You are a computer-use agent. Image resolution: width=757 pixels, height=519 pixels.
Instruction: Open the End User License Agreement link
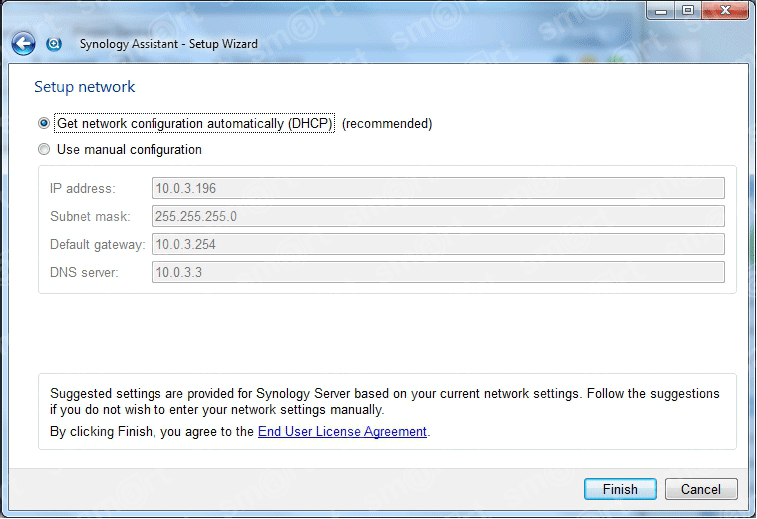click(342, 432)
